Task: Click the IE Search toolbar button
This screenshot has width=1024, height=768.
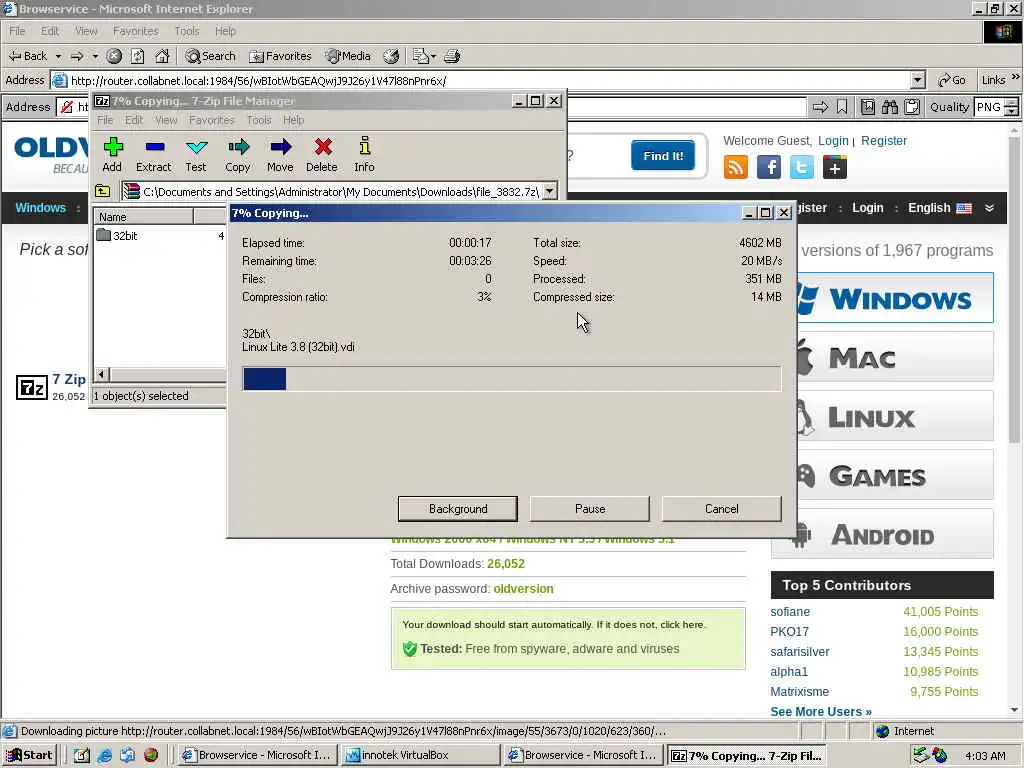Action: (210, 56)
